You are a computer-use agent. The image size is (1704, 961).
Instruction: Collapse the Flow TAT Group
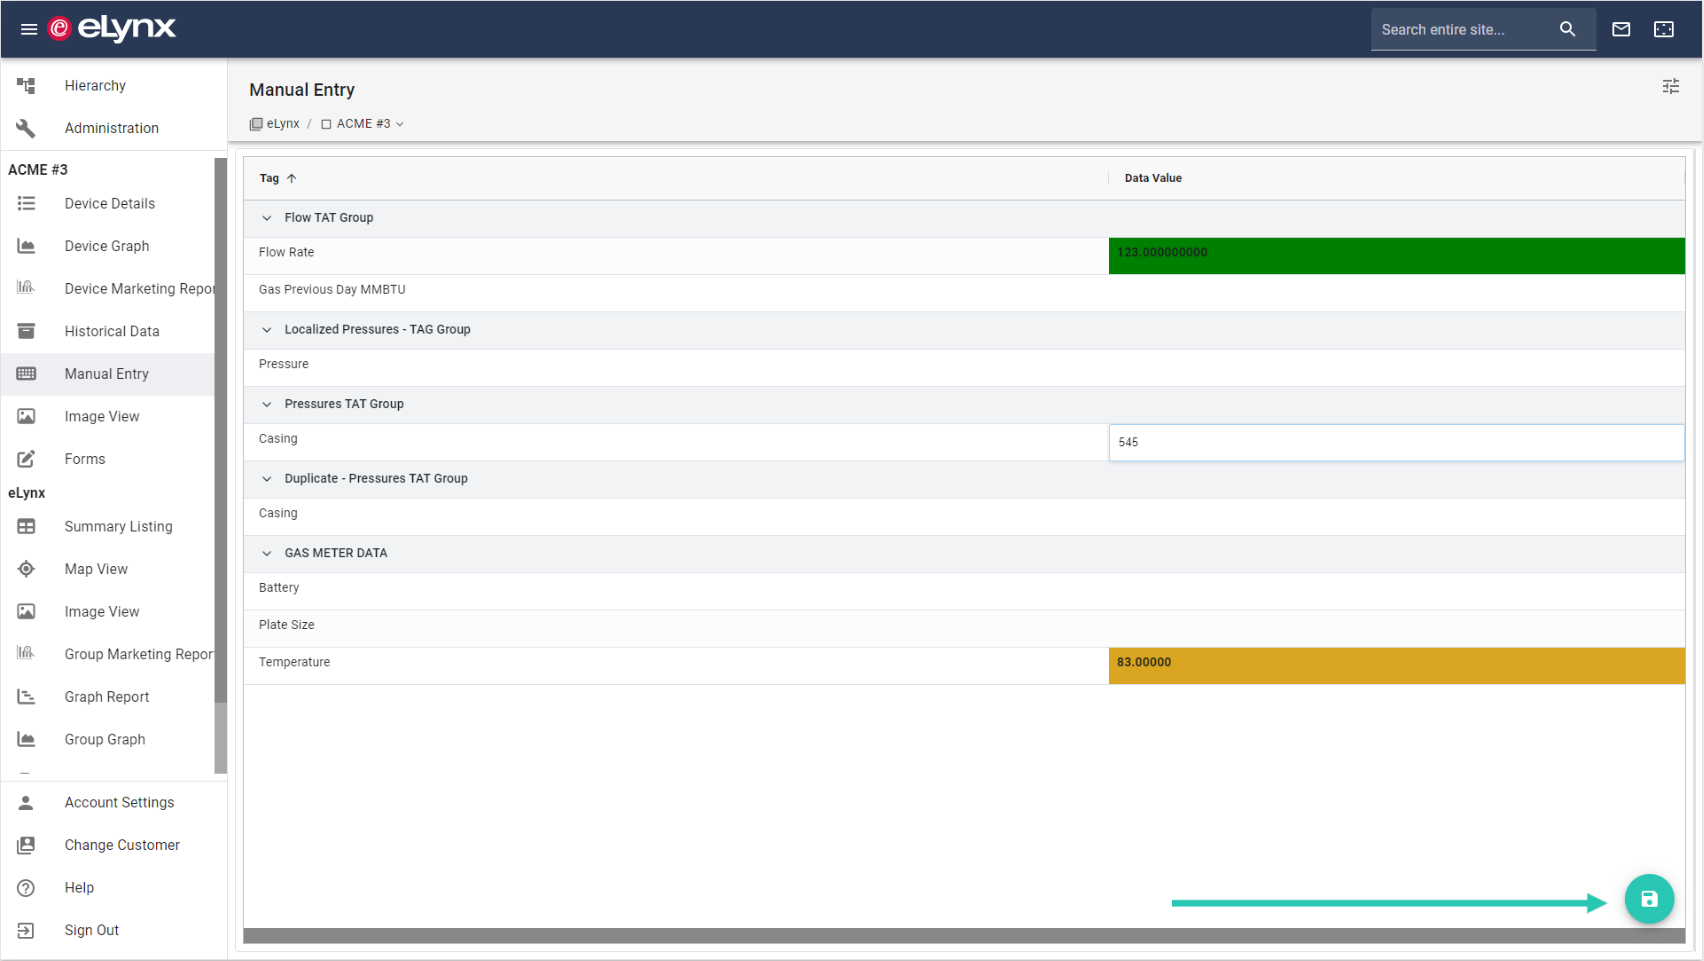coord(267,218)
